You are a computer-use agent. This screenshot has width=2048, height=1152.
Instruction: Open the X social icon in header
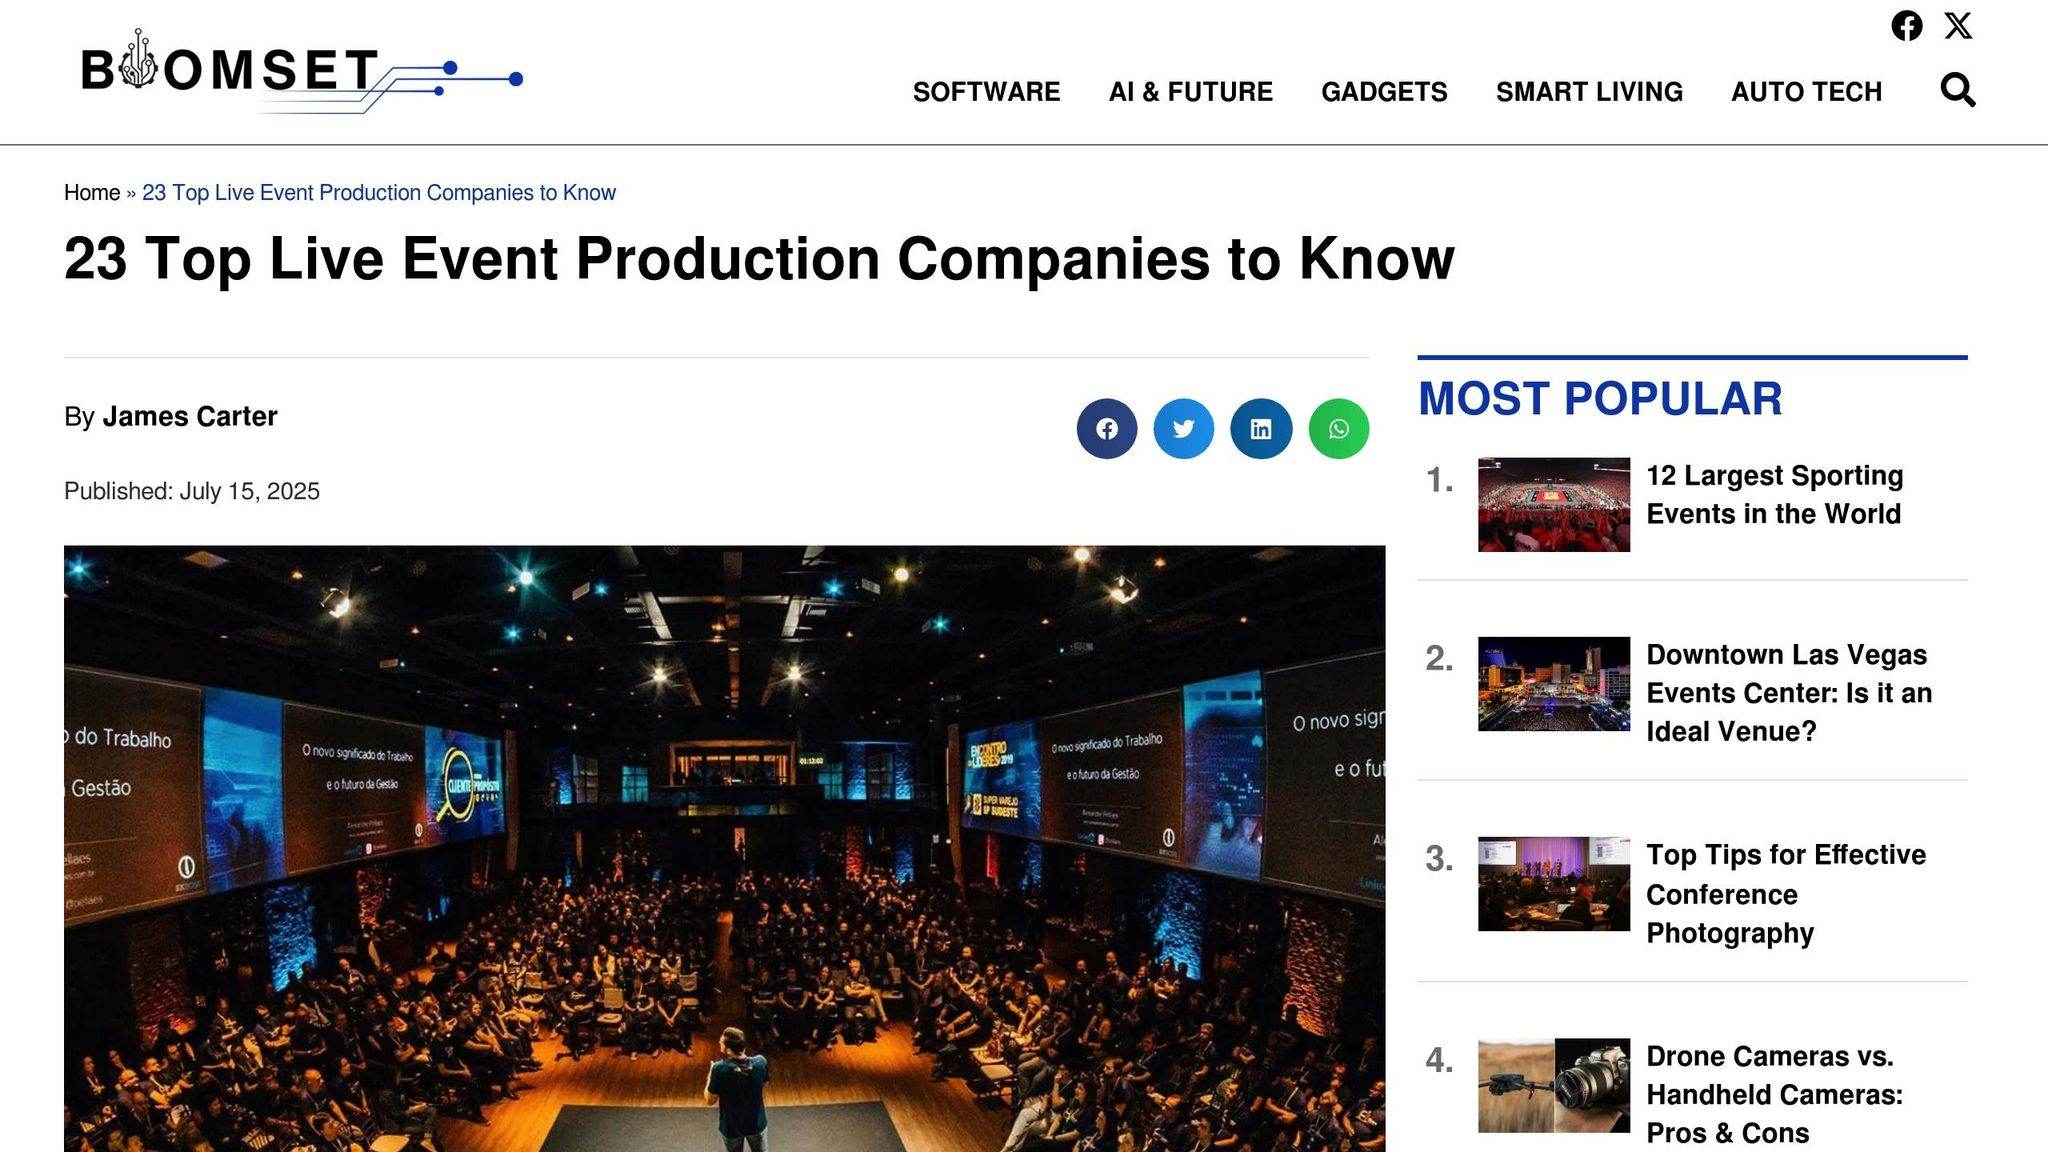tap(1958, 26)
